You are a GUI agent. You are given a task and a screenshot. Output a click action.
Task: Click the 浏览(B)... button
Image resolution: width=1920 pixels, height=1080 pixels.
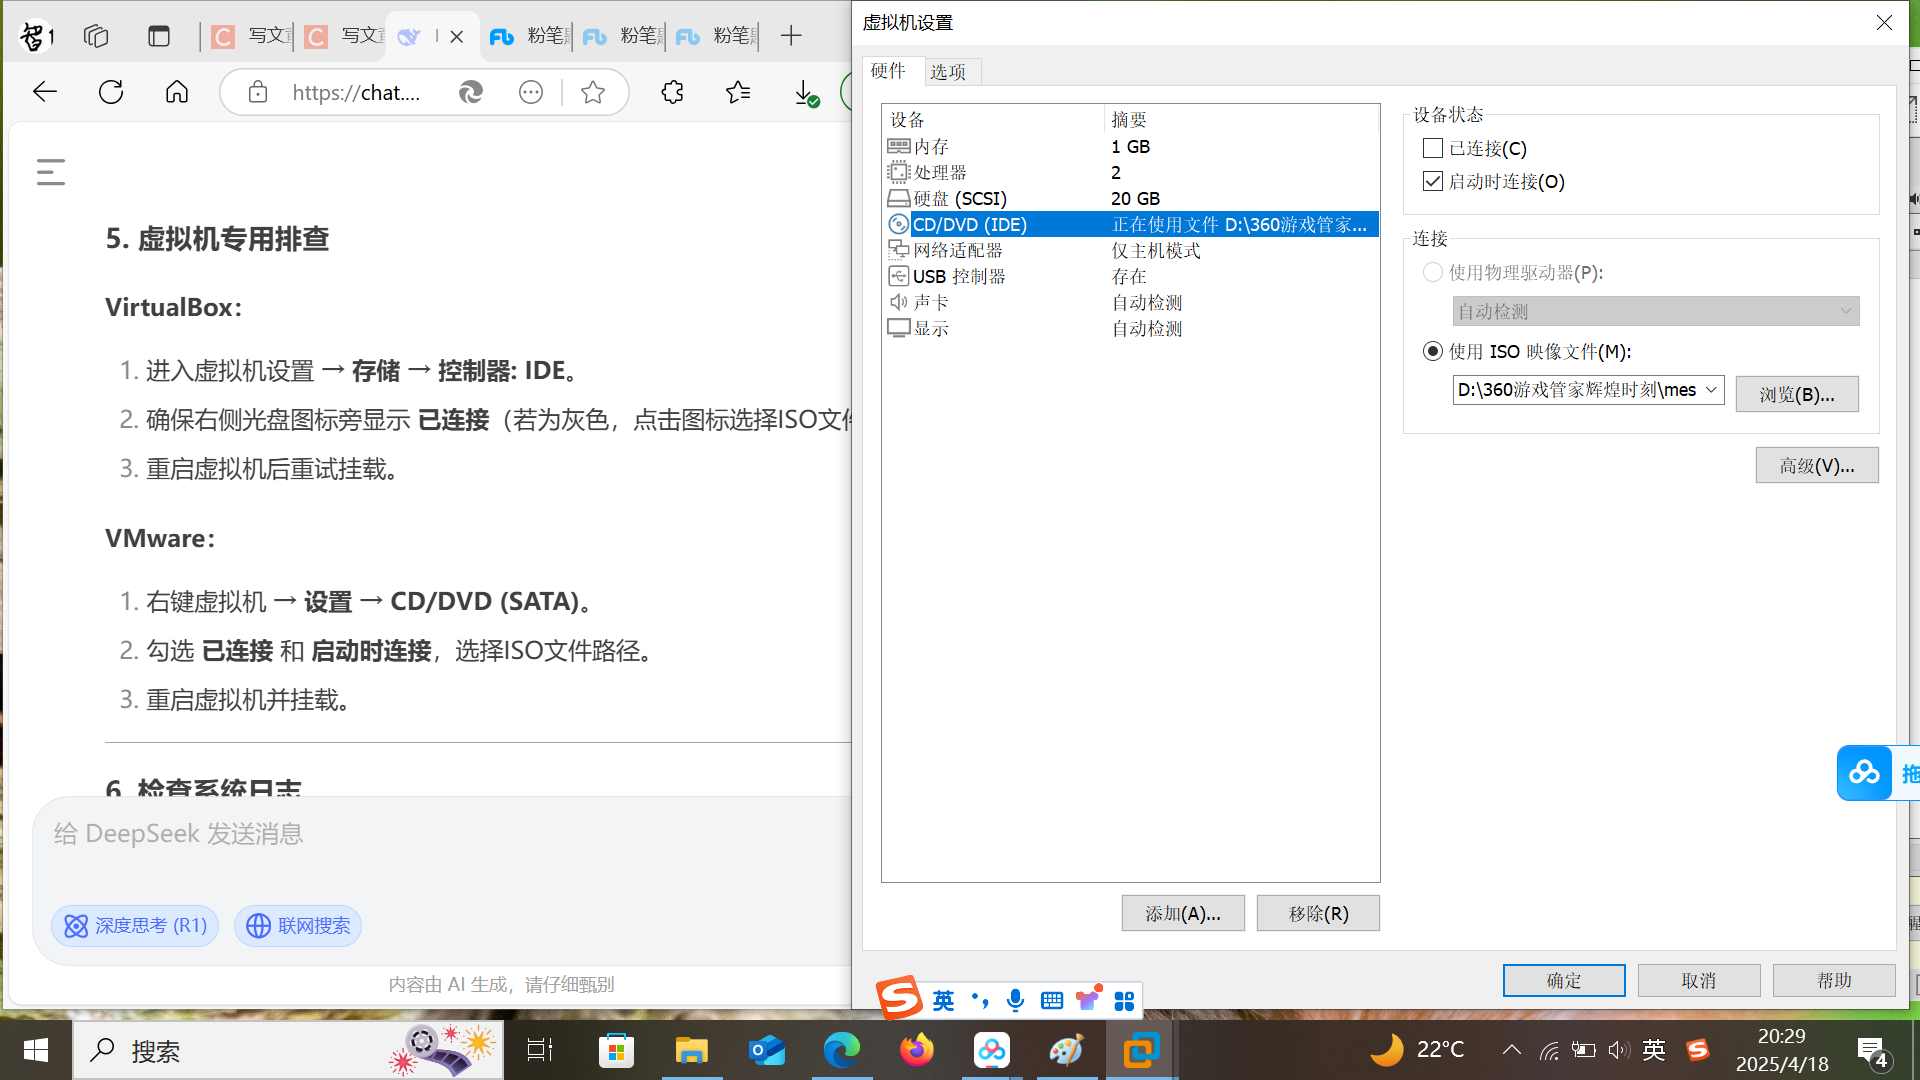coord(1796,394)
